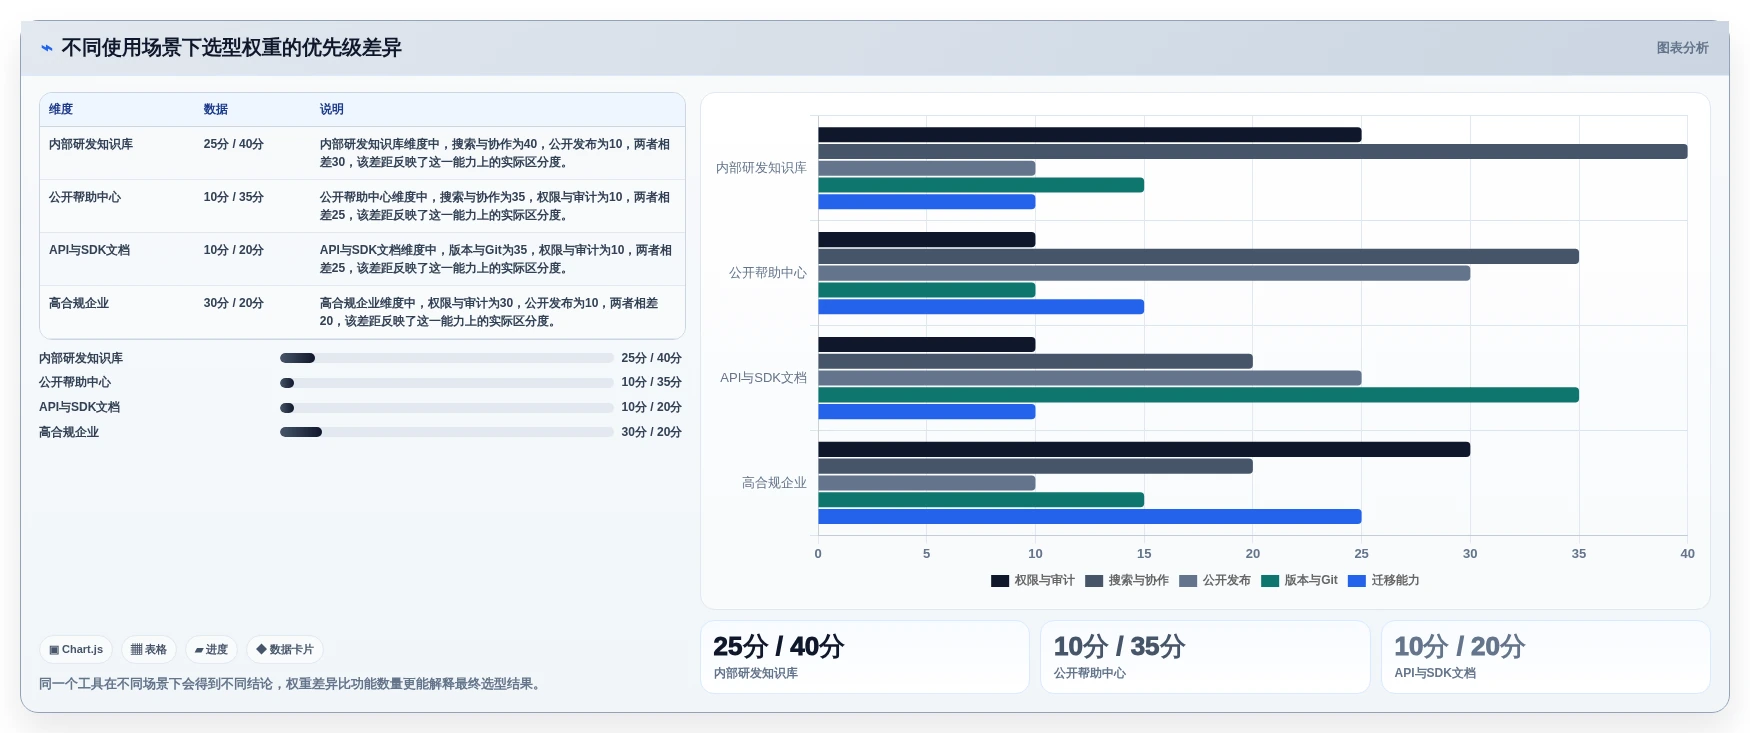Click the 迁移能力 bar for 高合规企业
Screen dimensions: 1750x733
1090,517
